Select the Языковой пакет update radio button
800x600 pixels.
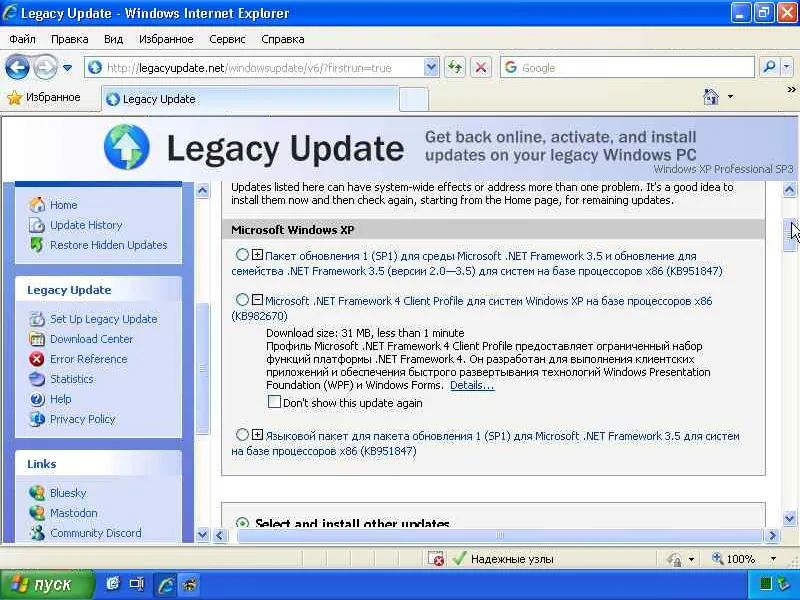click(242, 434)
